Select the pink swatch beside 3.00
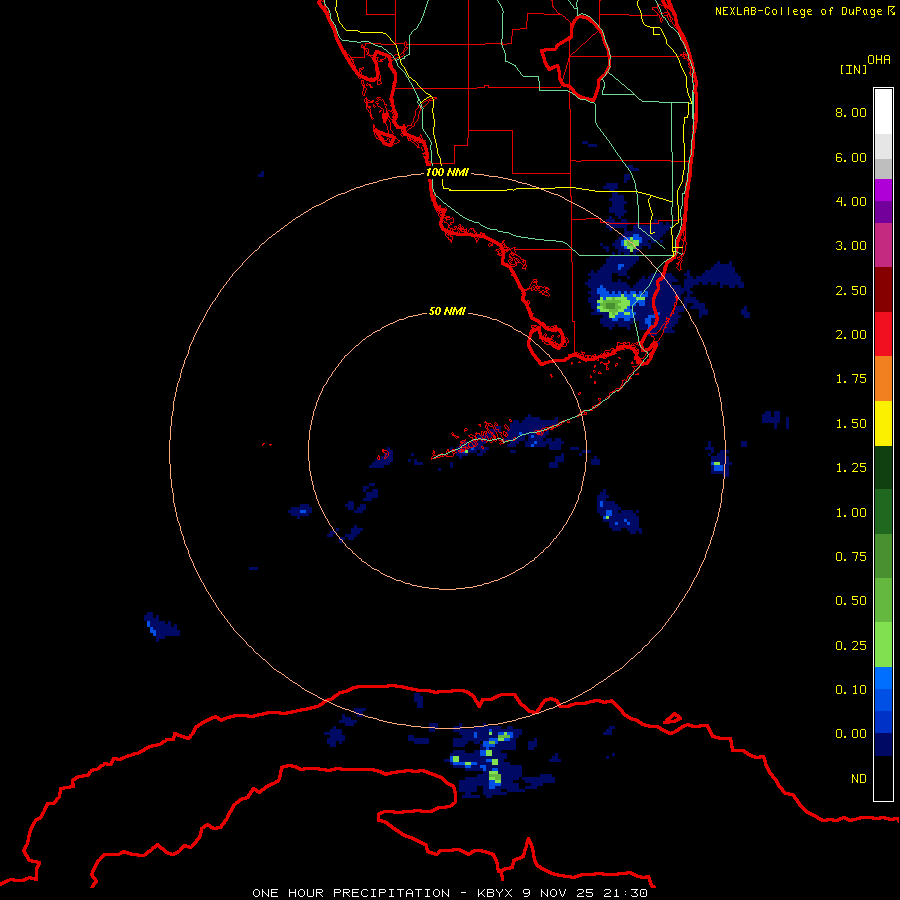900x900 pixels. click(883, 246)
